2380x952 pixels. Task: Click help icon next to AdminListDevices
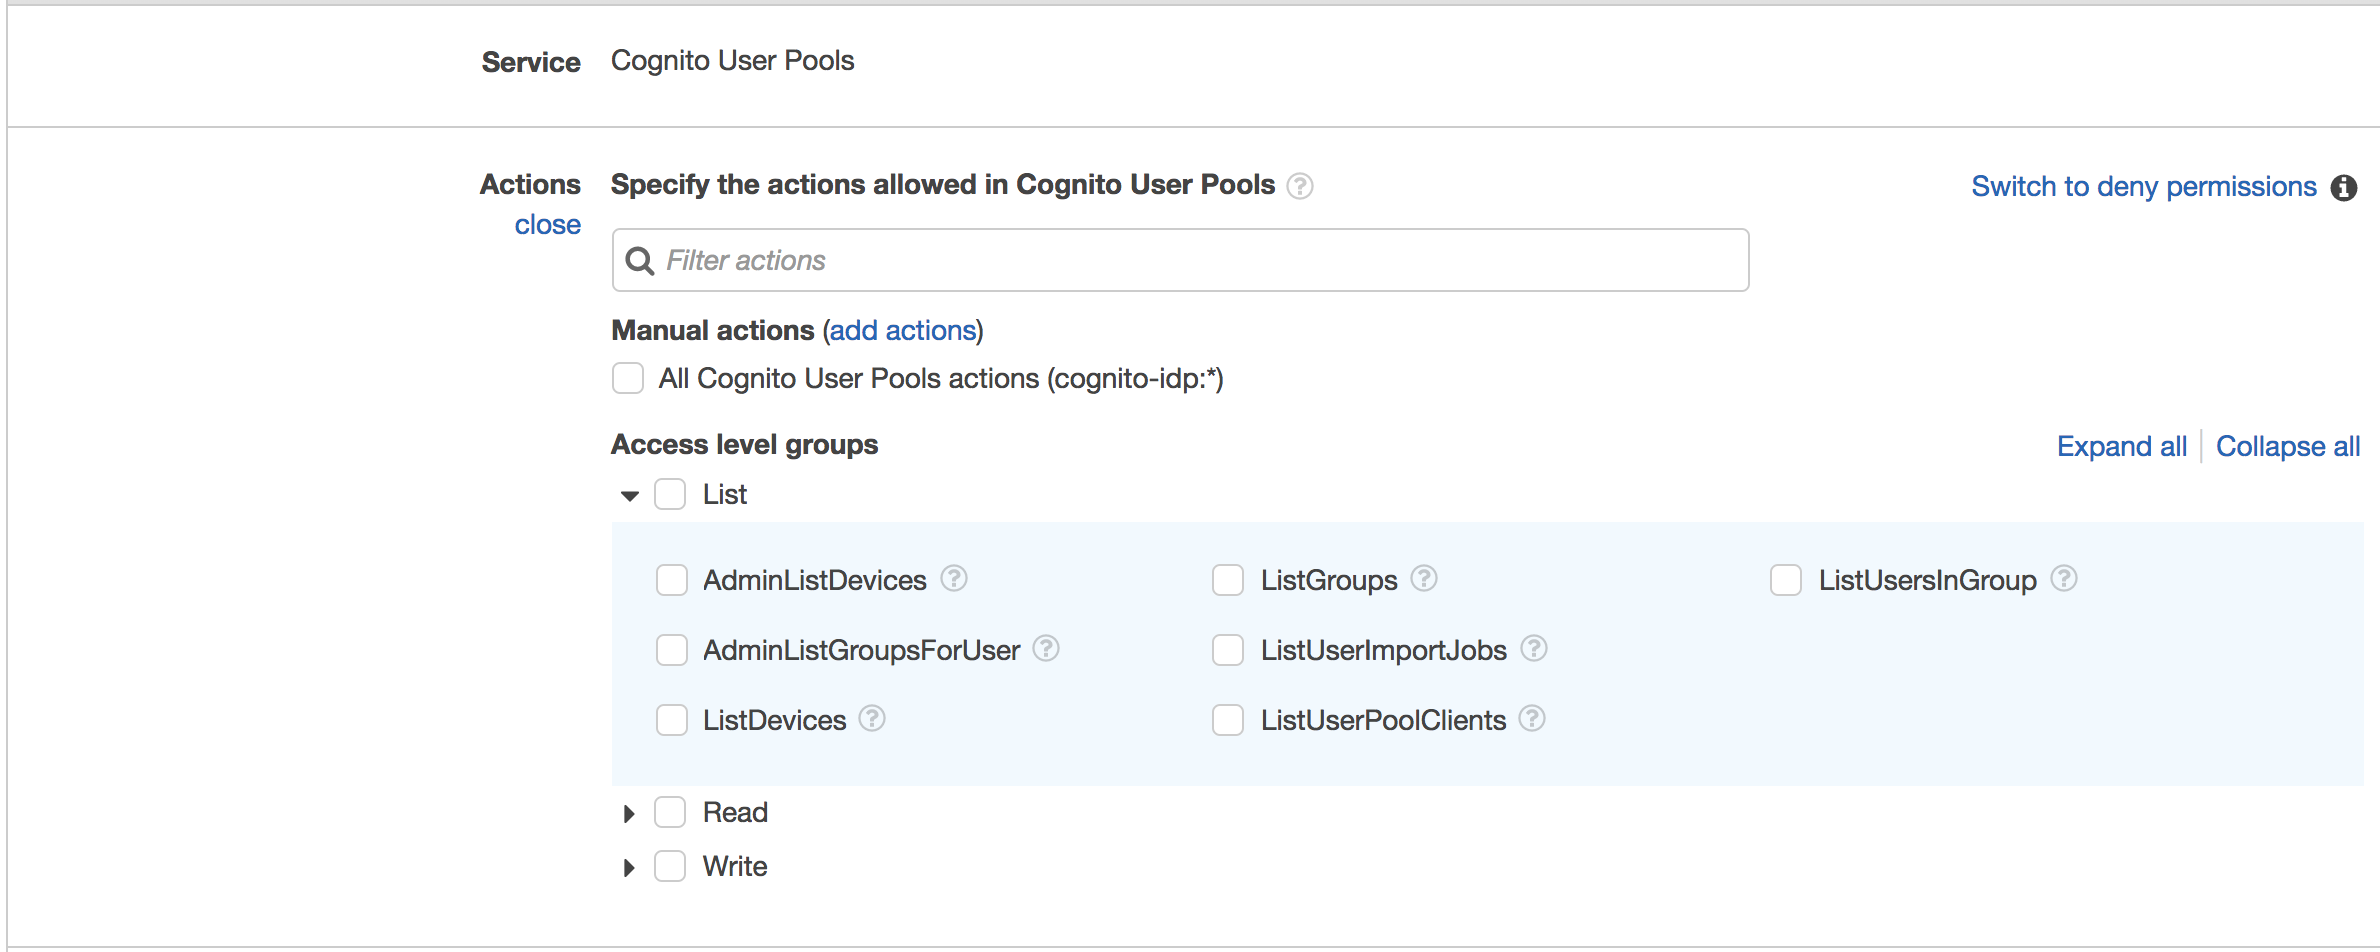point(954,579)
